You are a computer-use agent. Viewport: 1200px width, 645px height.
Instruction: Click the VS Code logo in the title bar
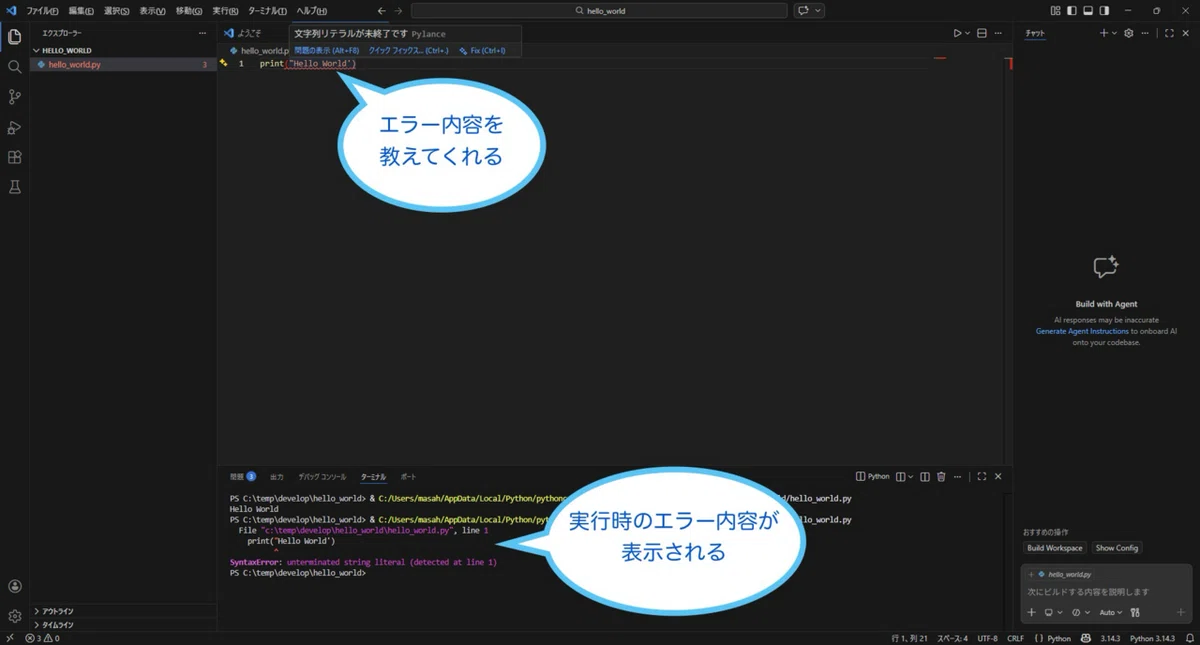11,10
